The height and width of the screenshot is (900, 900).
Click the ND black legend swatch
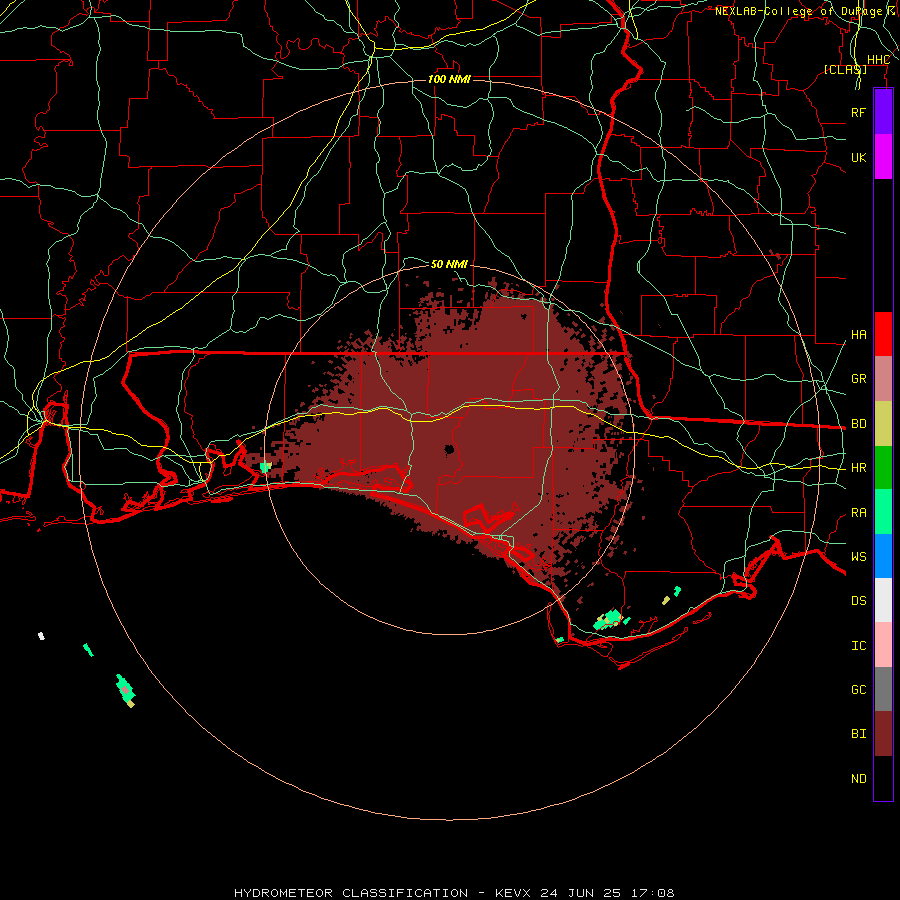tap(883, 778)
